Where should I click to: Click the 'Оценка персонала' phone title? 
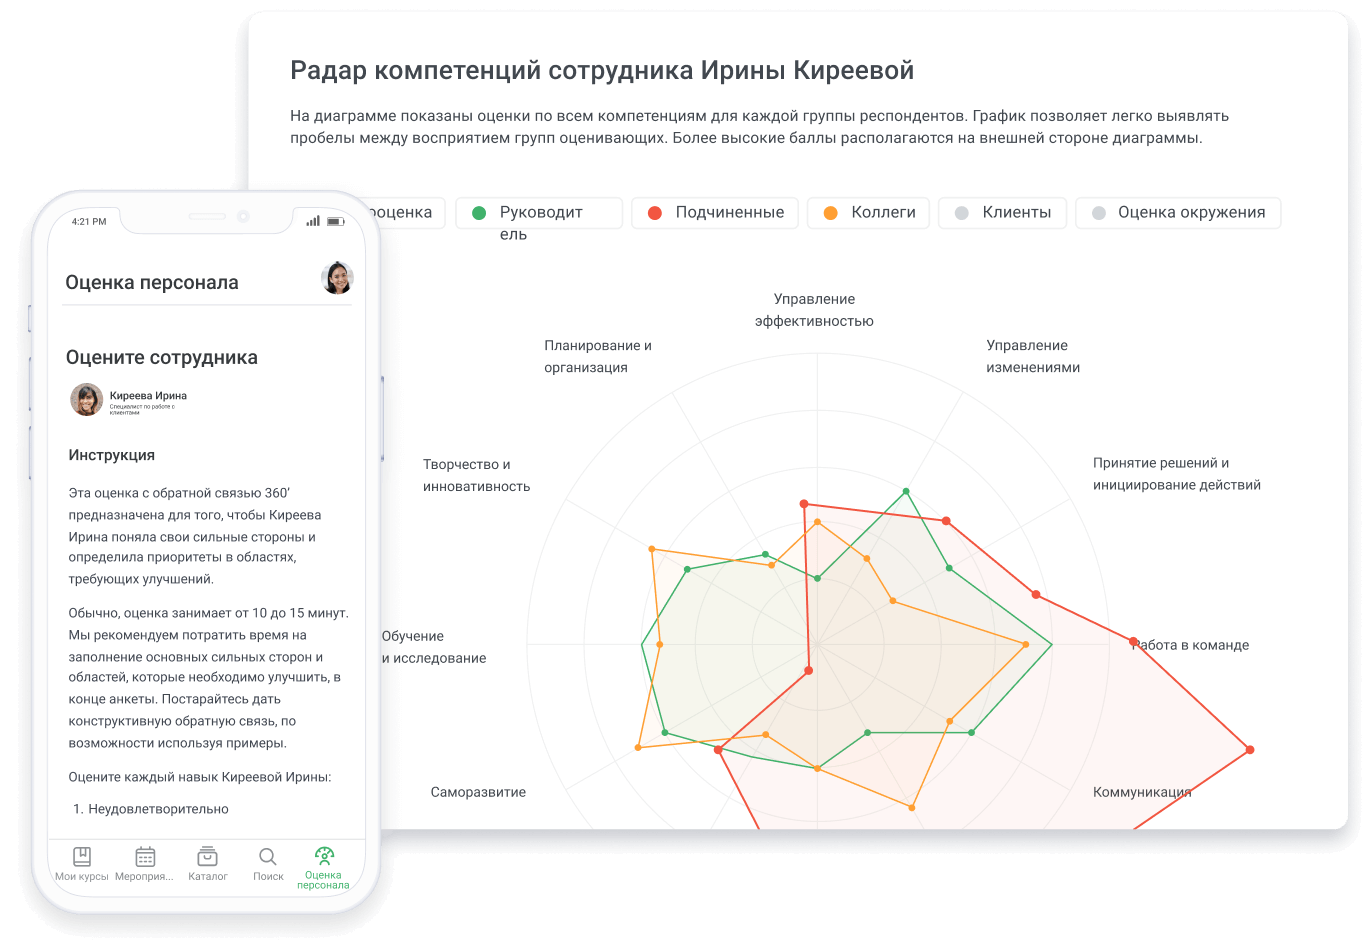point(152,283)
